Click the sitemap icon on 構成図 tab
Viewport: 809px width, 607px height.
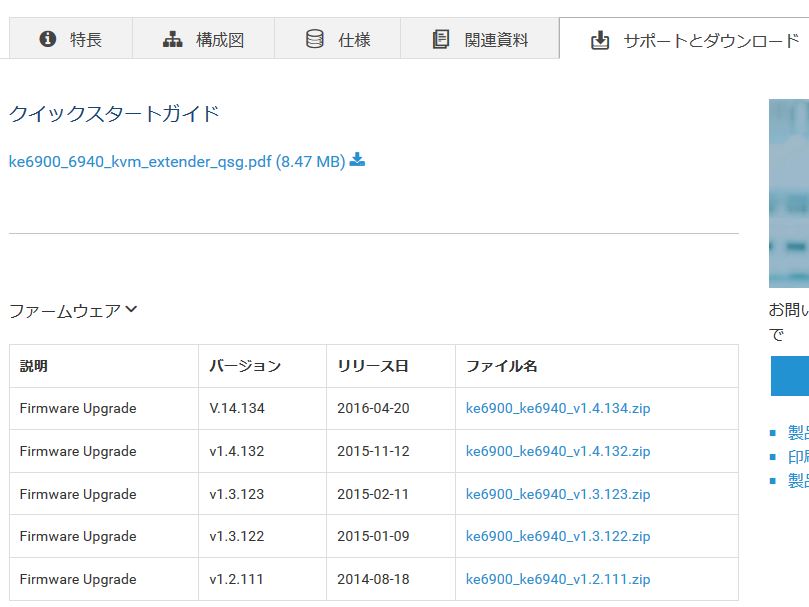click(x=173, y=40)
